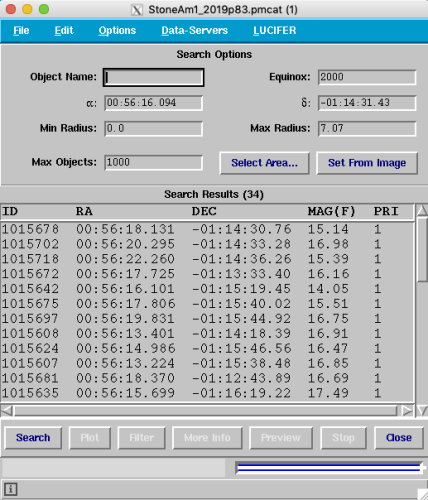Screen dimensions: 428x500
Task: Click the X11 icon in title bar
Action: [137, 10]
